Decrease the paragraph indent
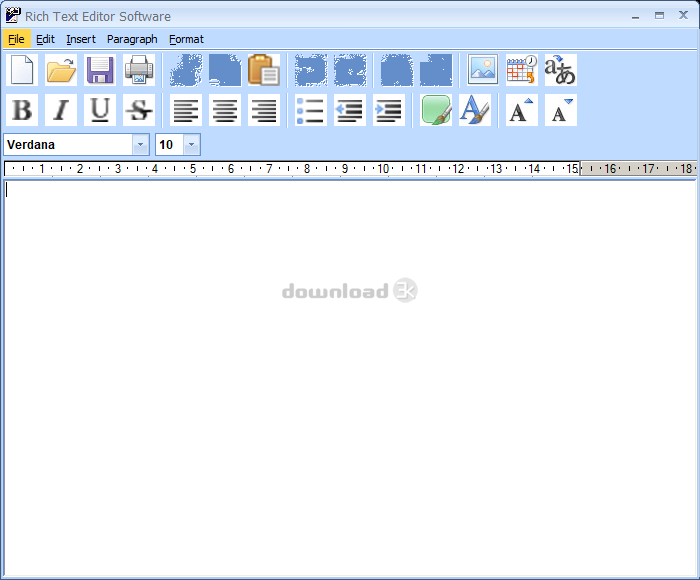Viewport: 700px width, 580px height. (x=350, y=110)
